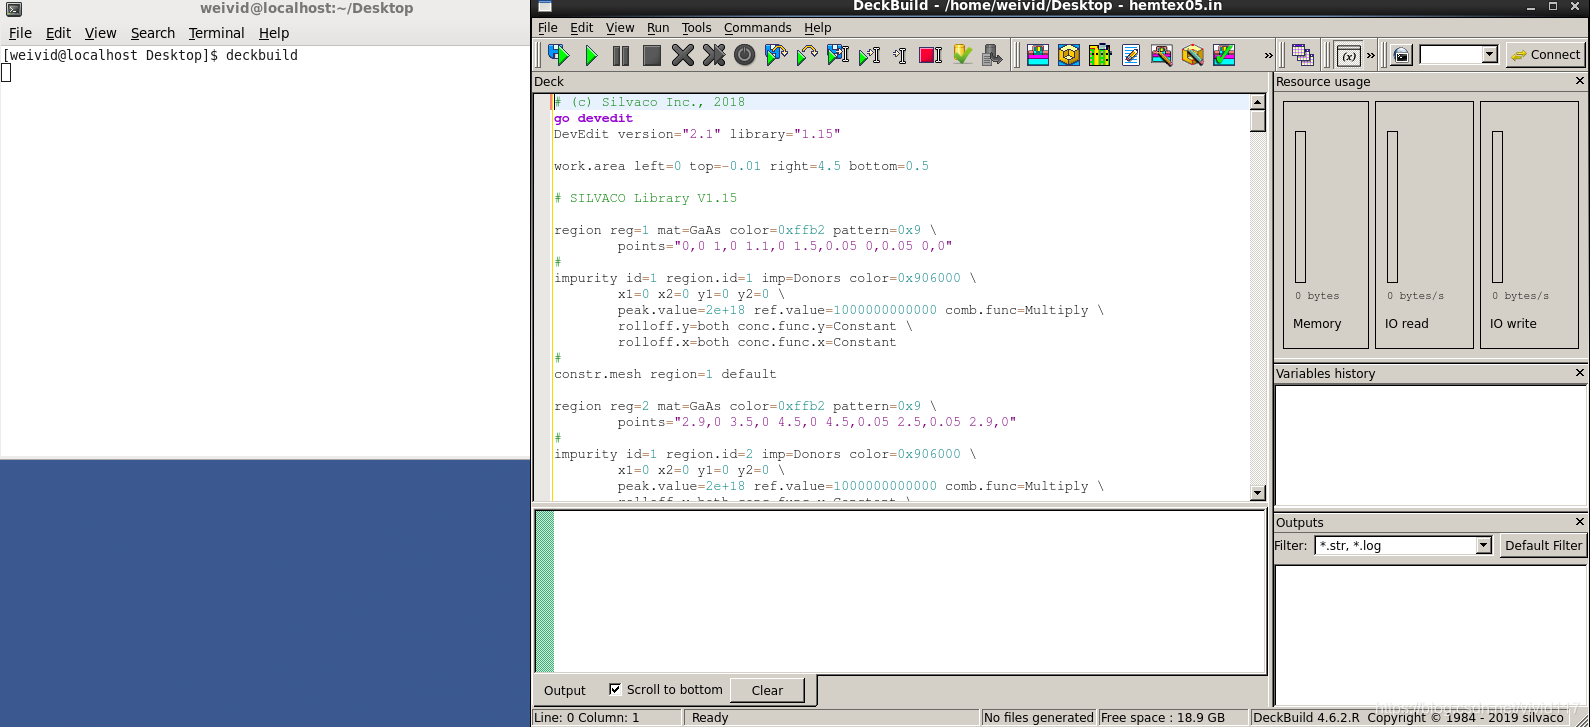The image size is (1590, 727).
Task: Click the deck editor scroll-down arrow
Action: click(x=1258, y=493)
